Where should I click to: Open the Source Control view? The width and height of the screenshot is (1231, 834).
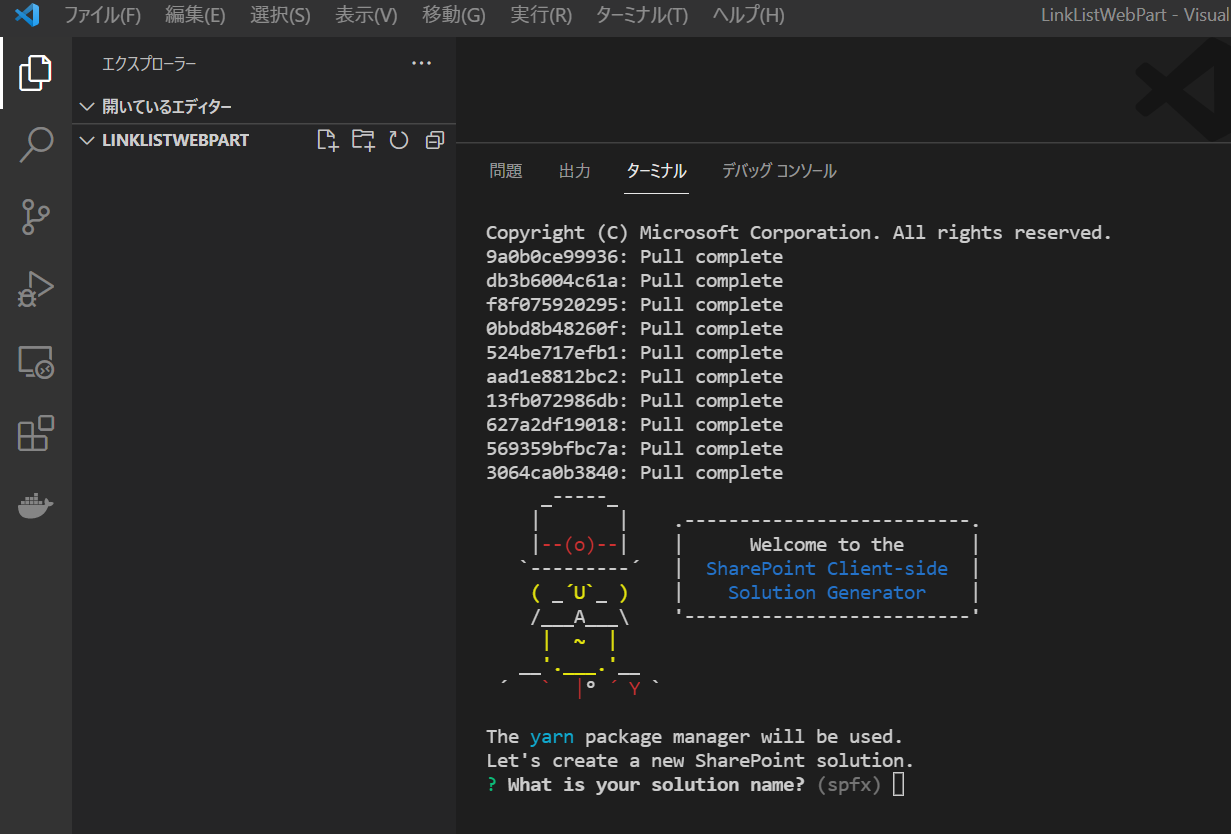click(36, 217)
